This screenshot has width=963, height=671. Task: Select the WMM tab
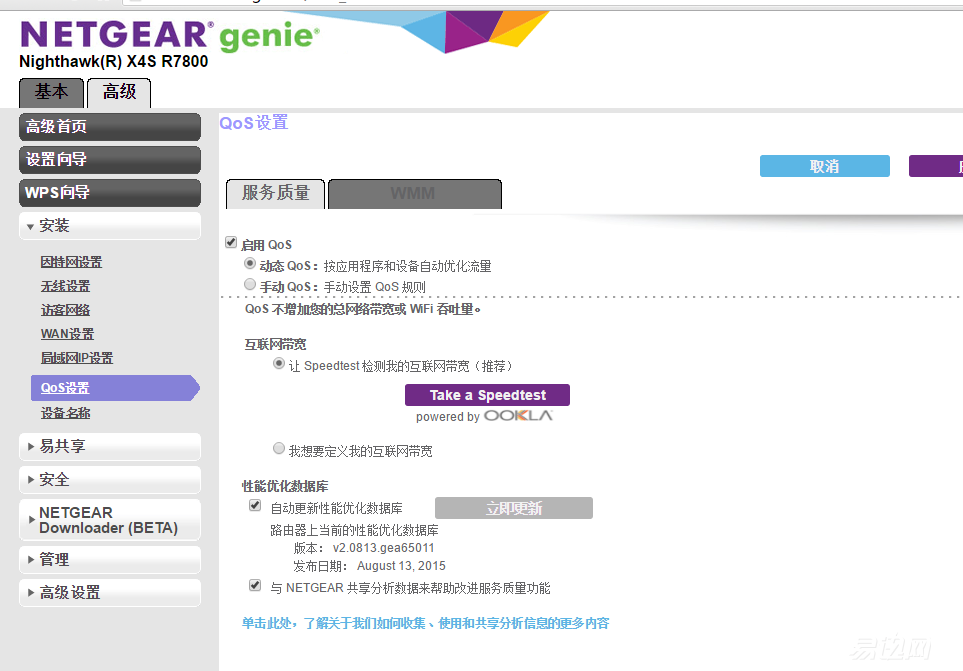[x=415, y=194]
